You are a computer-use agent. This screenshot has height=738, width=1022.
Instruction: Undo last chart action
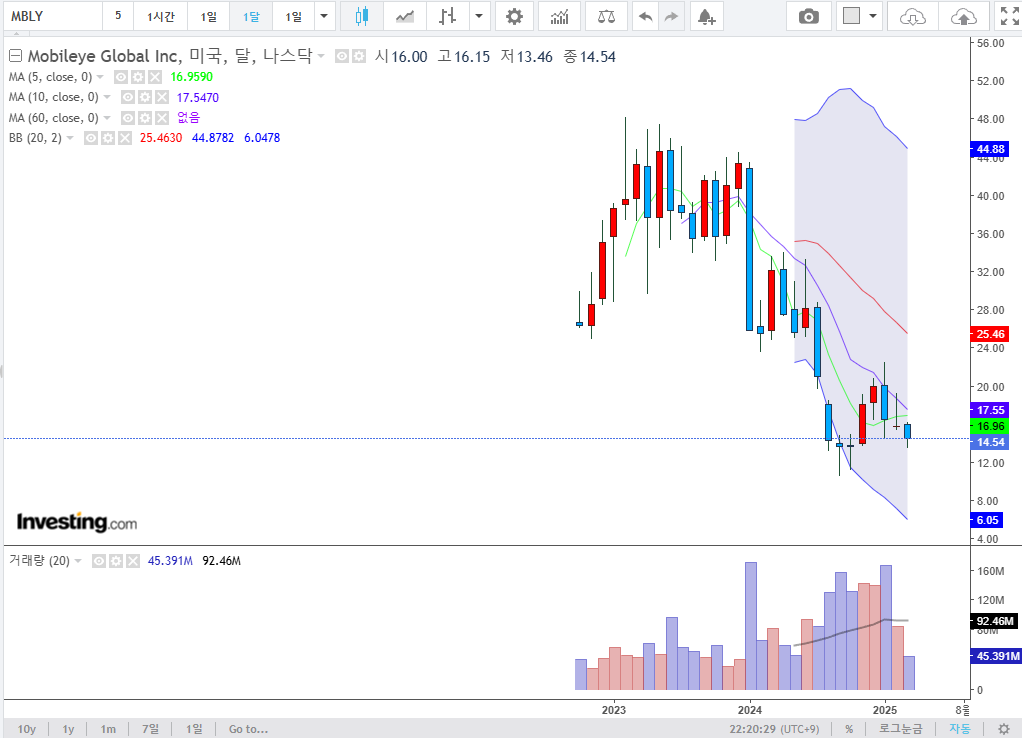[645, 16]
